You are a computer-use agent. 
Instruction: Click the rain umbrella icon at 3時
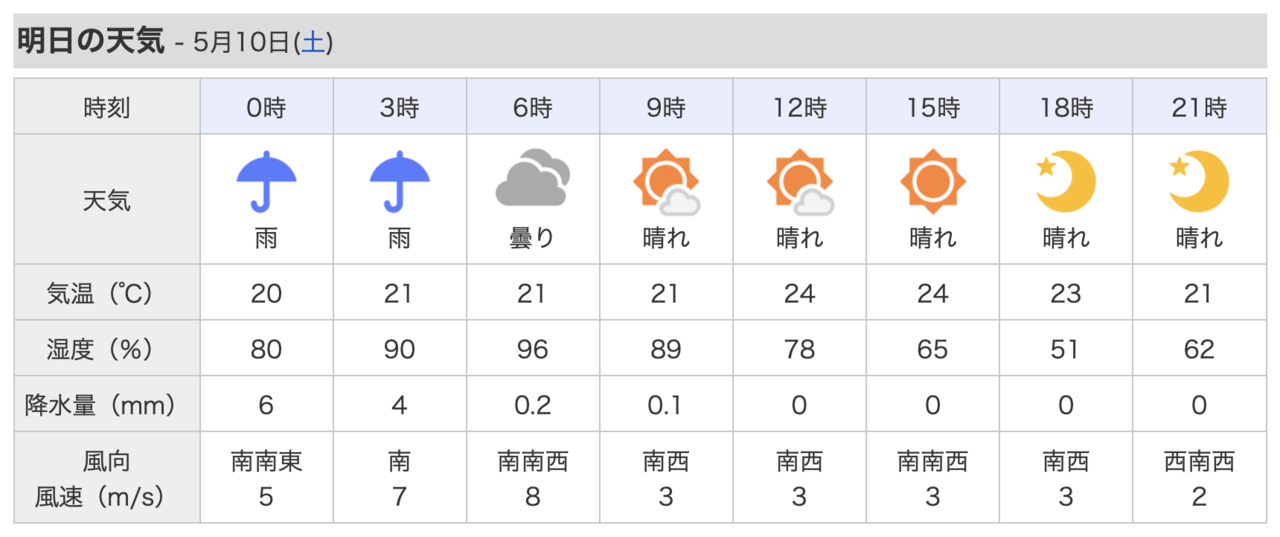click(x=399, y=183)
